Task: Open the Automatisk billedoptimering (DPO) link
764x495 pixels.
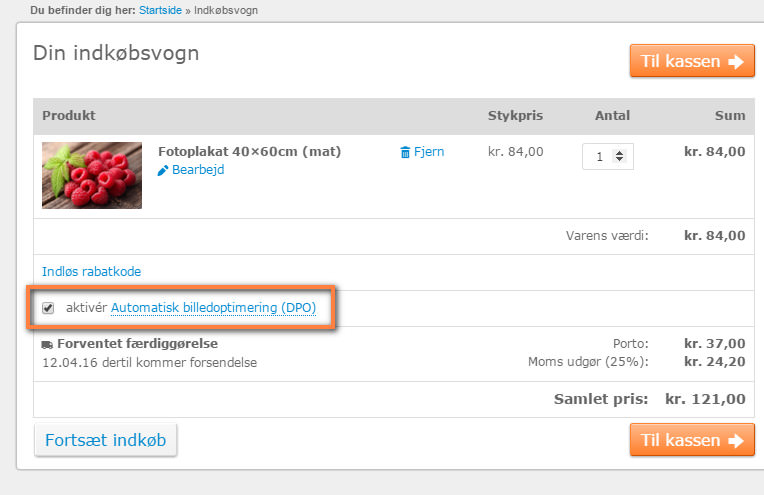Action: pyautogui.click(x=213, y=308)
